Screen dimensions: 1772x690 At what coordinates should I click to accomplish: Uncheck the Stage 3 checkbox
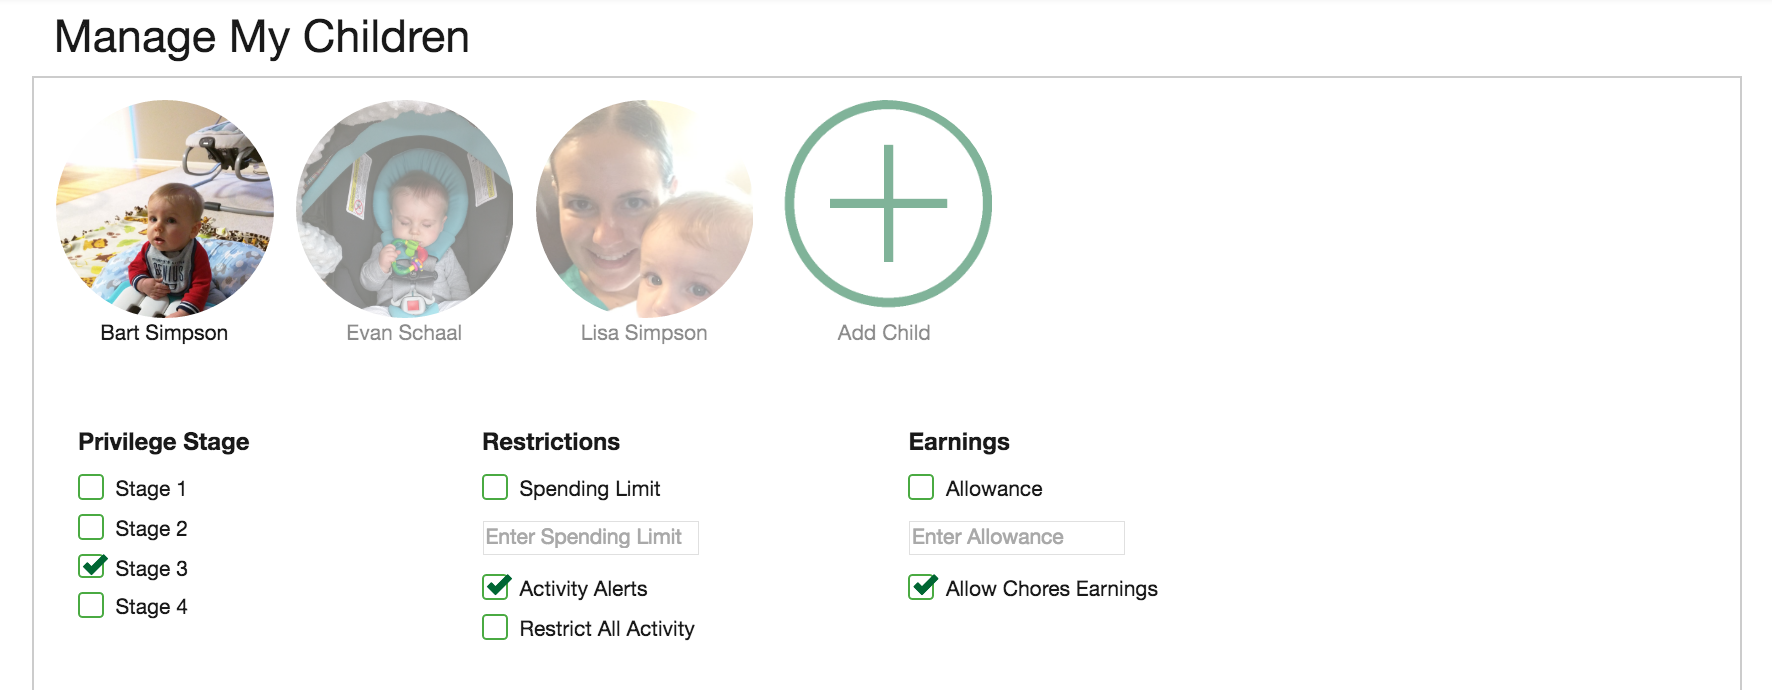pos(92,567)
